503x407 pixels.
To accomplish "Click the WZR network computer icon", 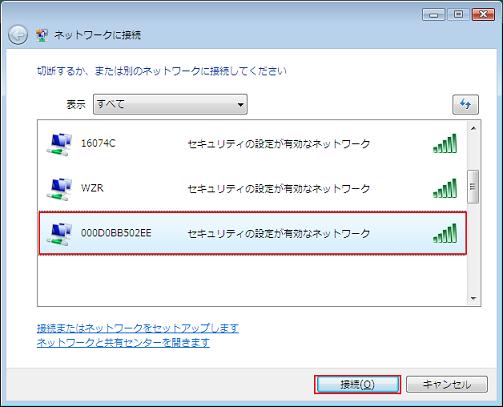I will tap(59, 189).
